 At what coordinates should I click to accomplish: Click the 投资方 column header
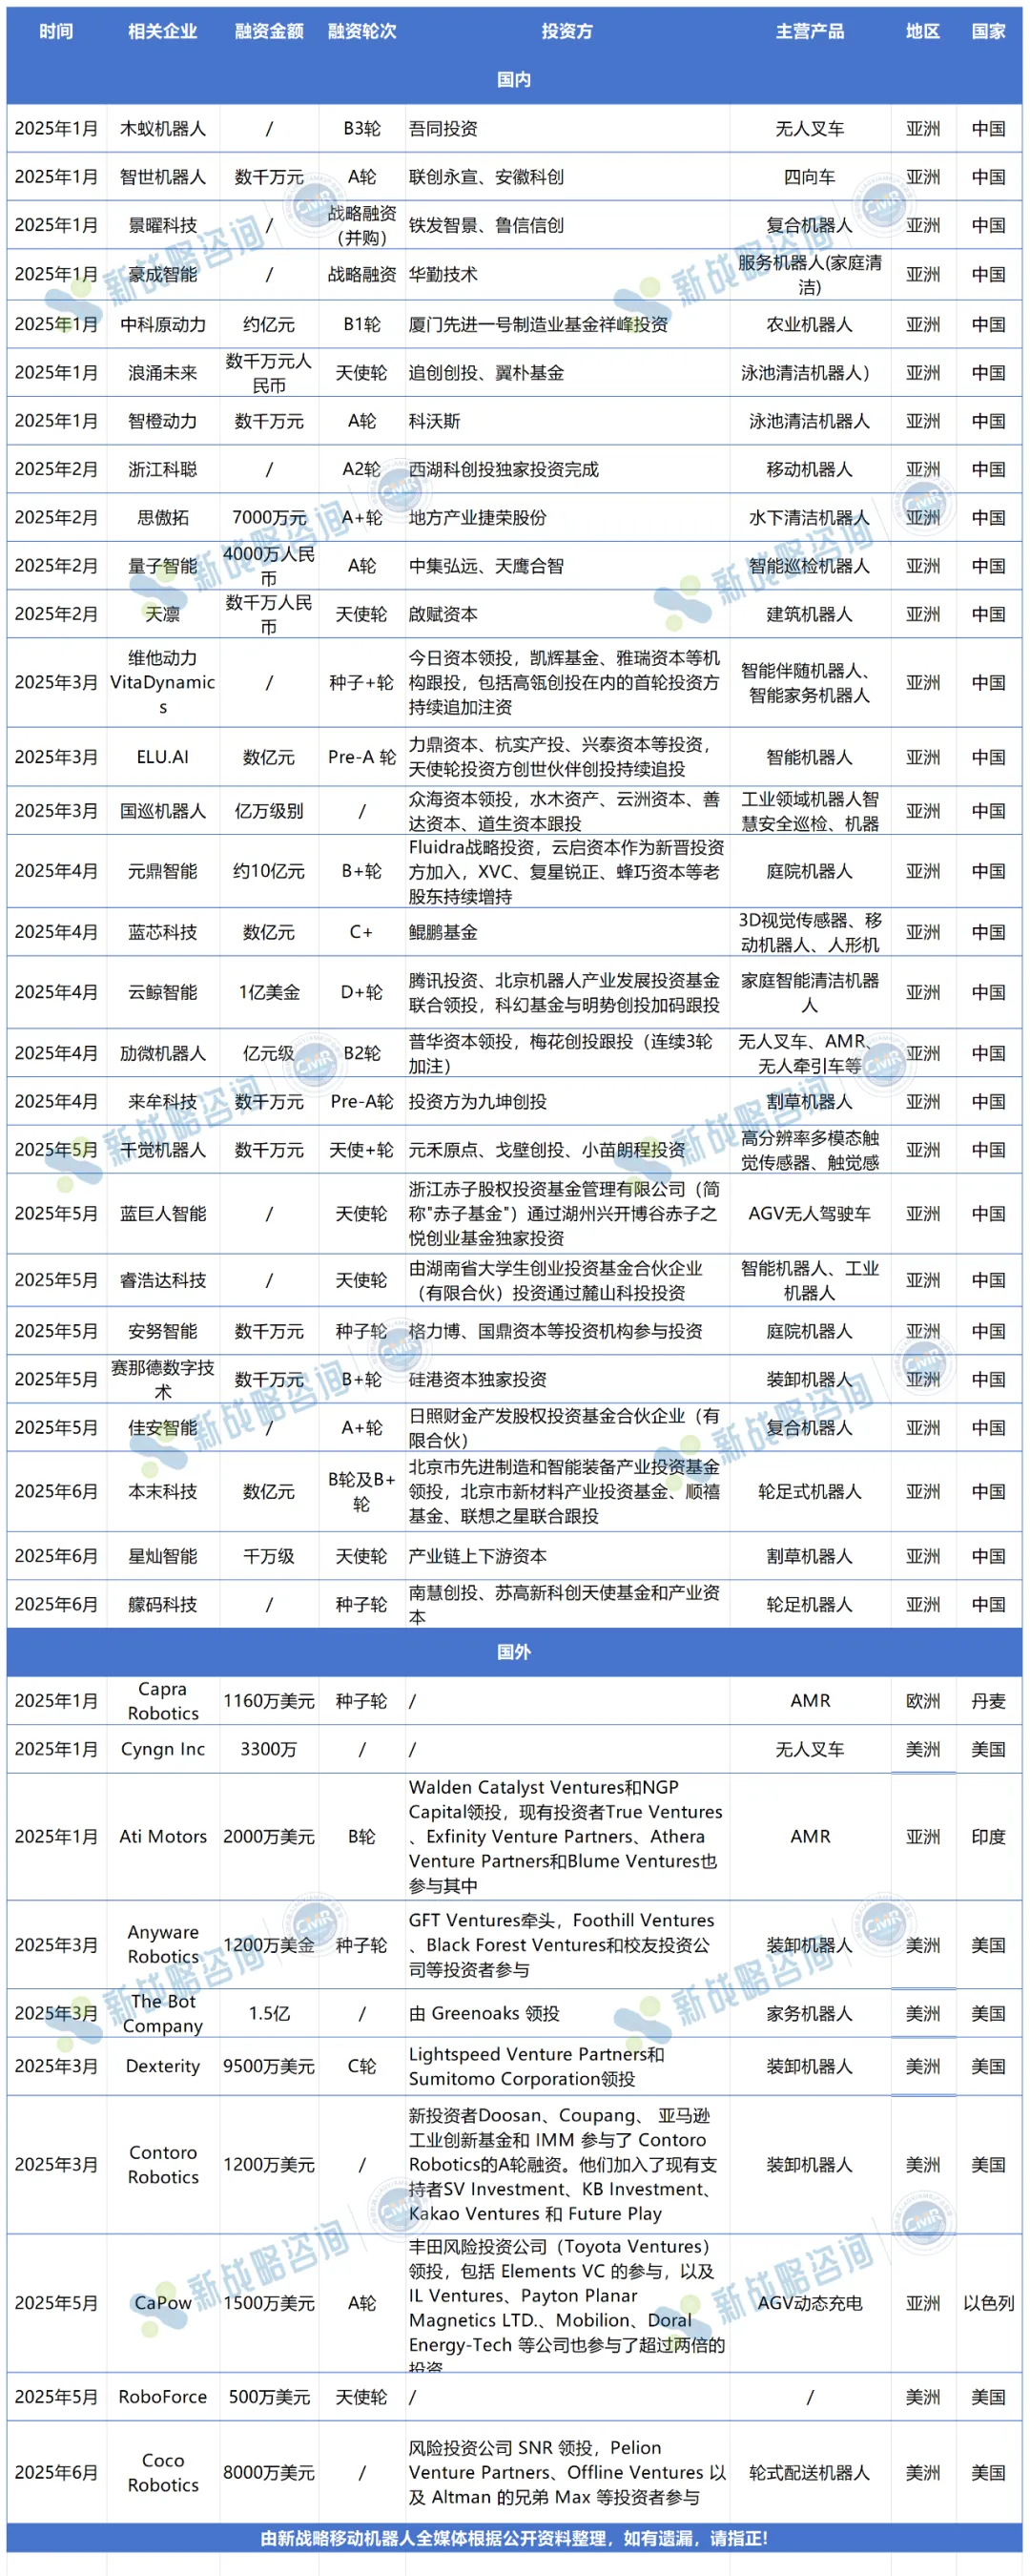click(x=567, y=31)
